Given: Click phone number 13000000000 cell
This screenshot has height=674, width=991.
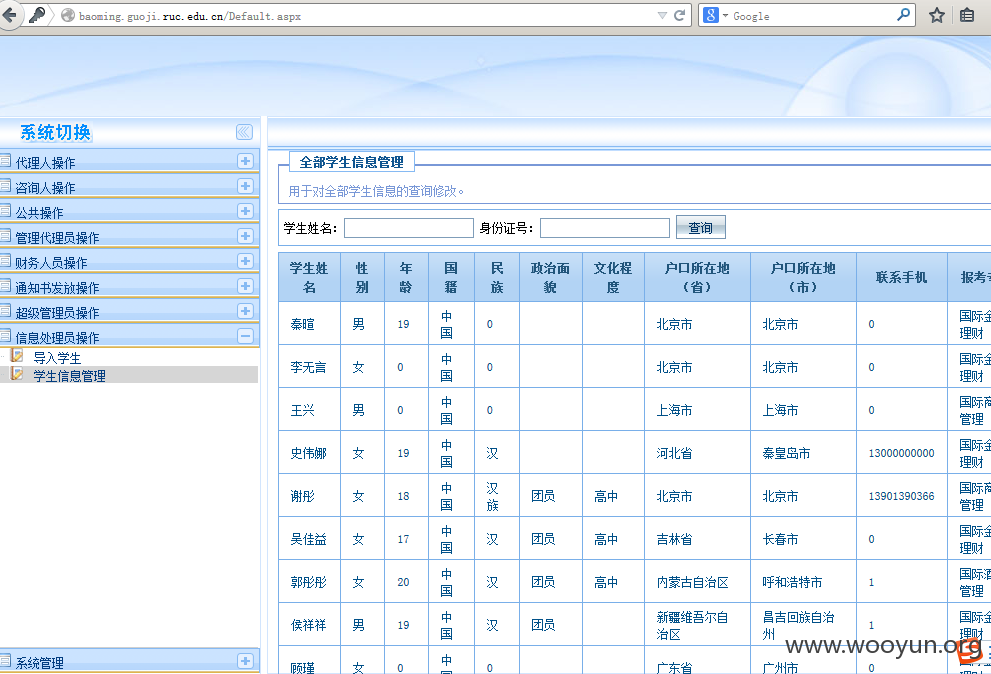Looking at the screenshot, I should (x=901, y=453).
